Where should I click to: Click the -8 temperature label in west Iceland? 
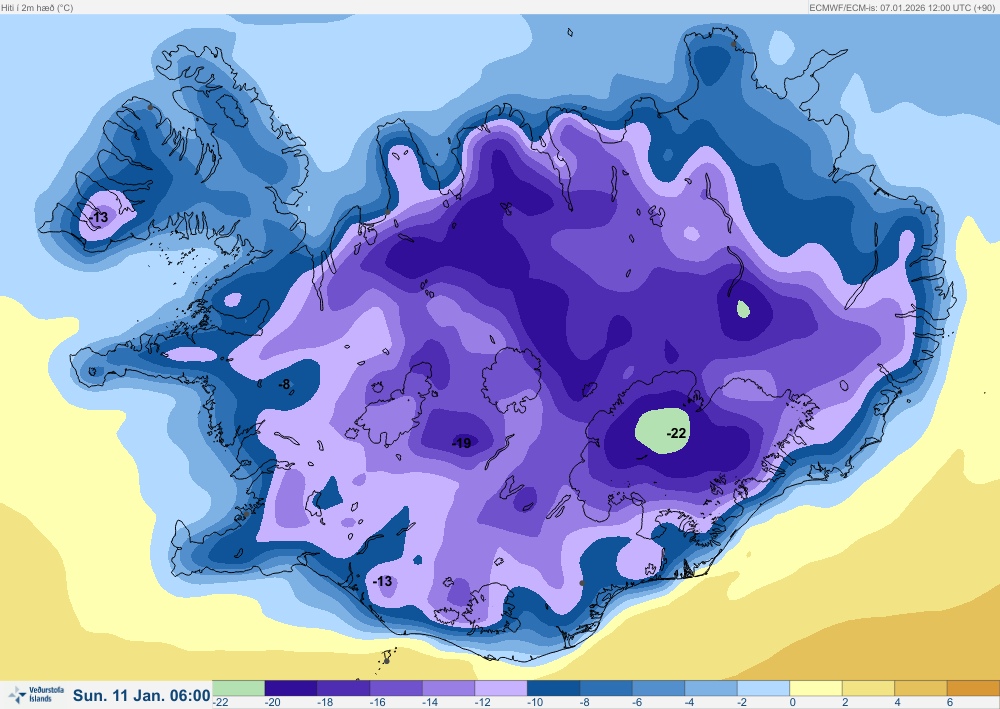pos(284,384)
